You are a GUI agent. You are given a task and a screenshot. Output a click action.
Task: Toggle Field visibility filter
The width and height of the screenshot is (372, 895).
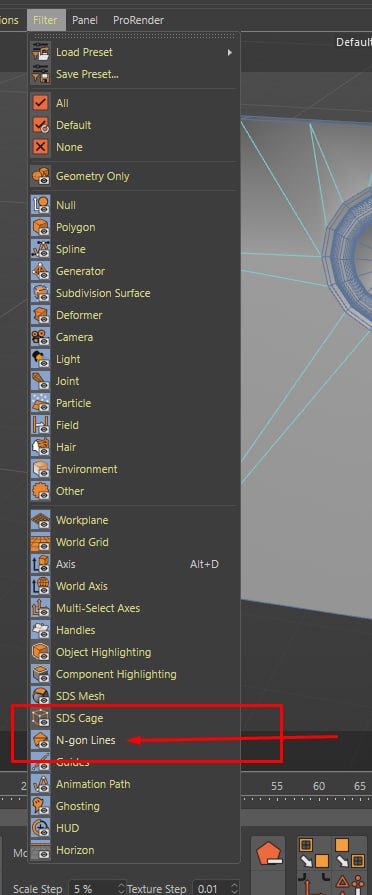(x=134, y=425)
